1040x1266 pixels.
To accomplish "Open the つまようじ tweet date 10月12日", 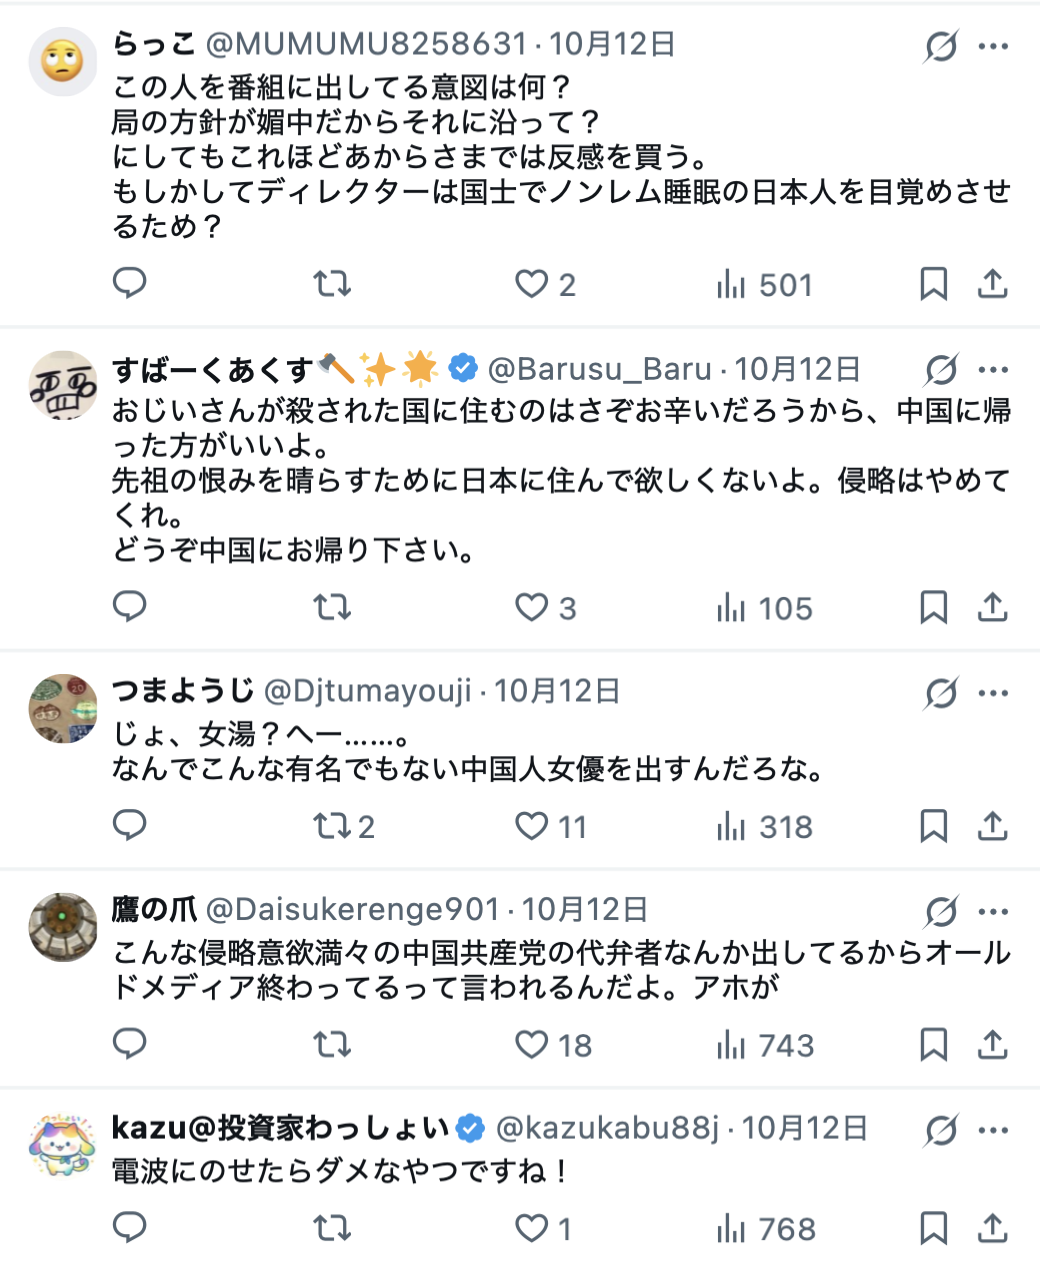I will point(557,690).
